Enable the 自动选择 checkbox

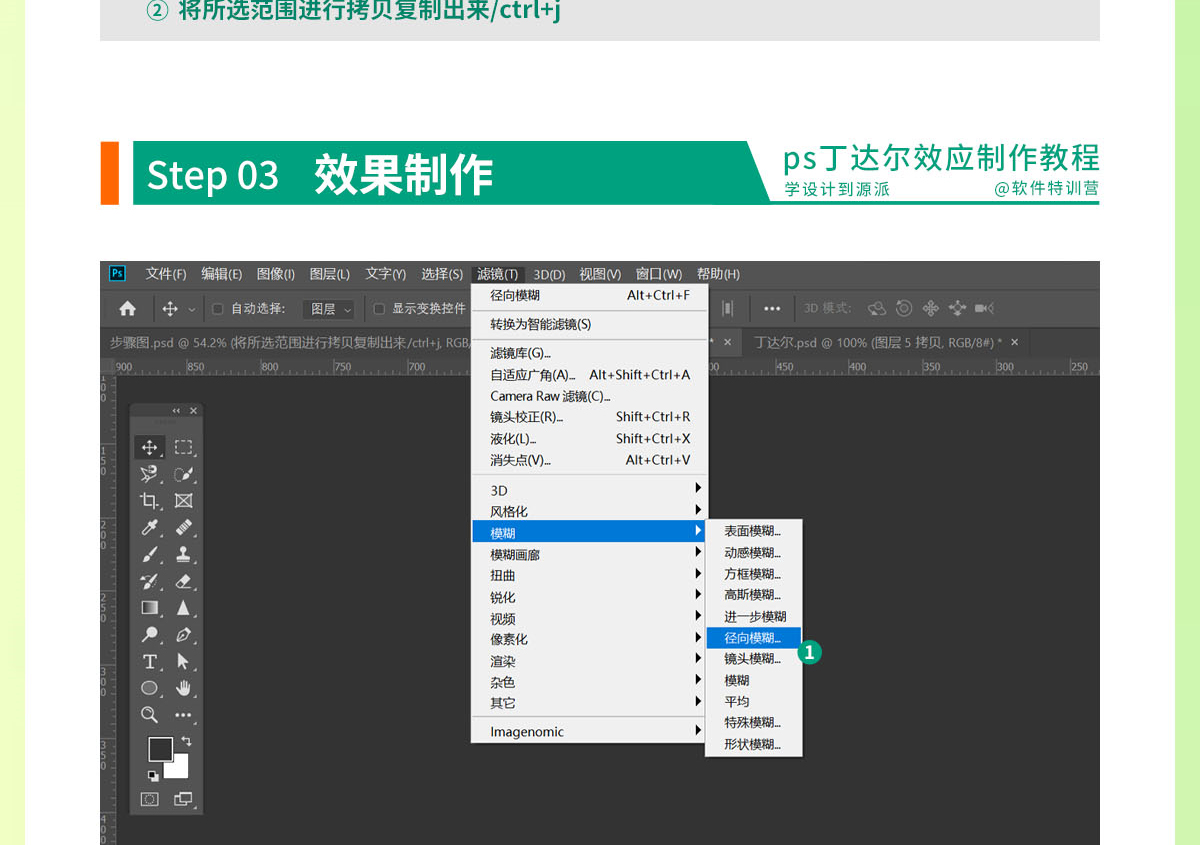click(x=218, y=309)
